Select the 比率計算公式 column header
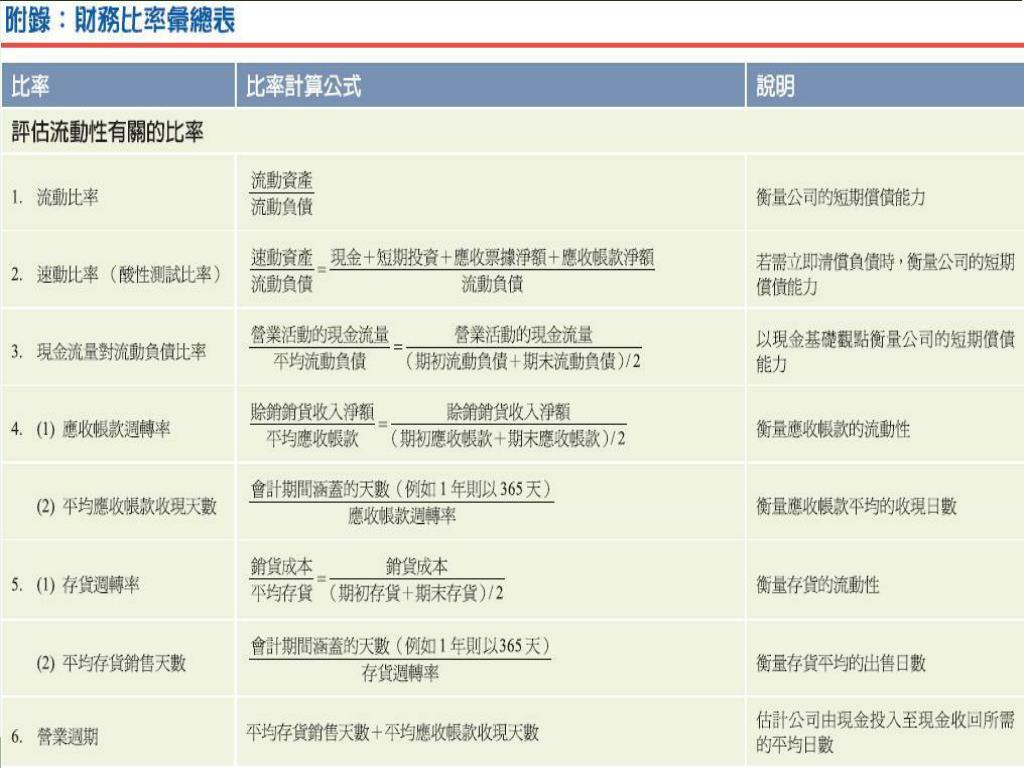This screenshot has height=768, width=1024. (x=490, y=86)
